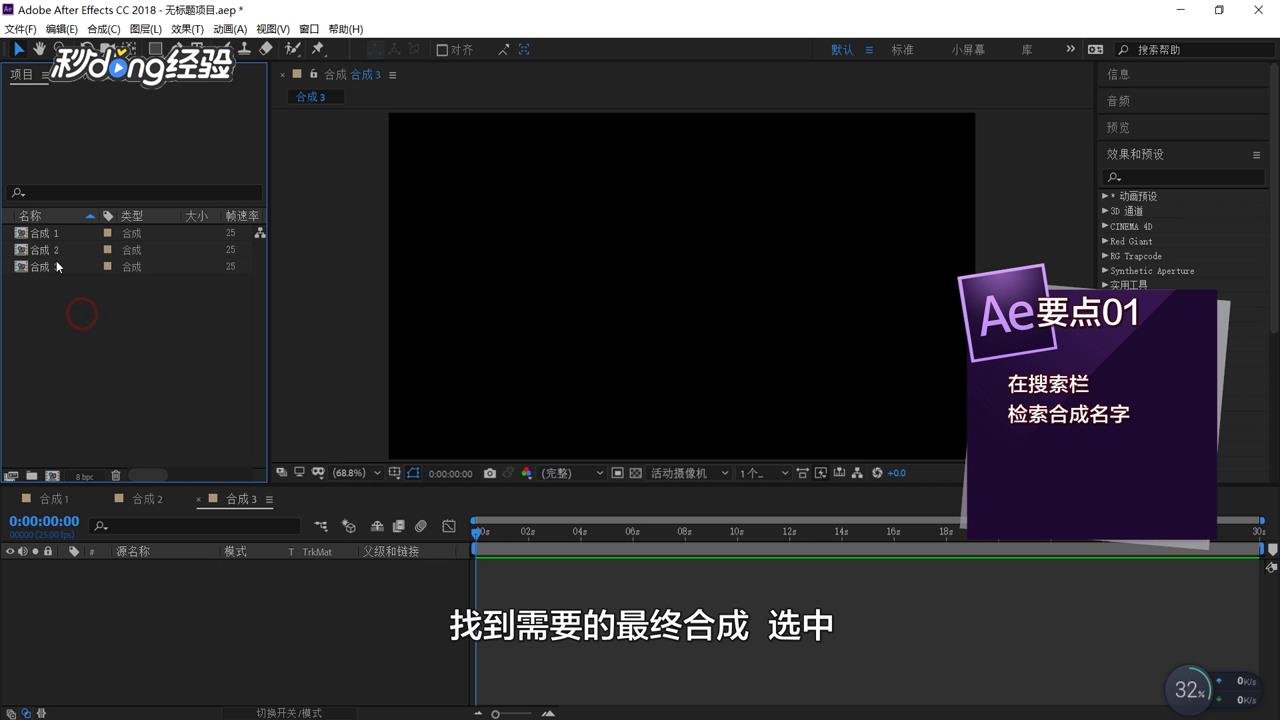Open the 动画(A) menu
Screen dimensions: 1280x720
229,29
